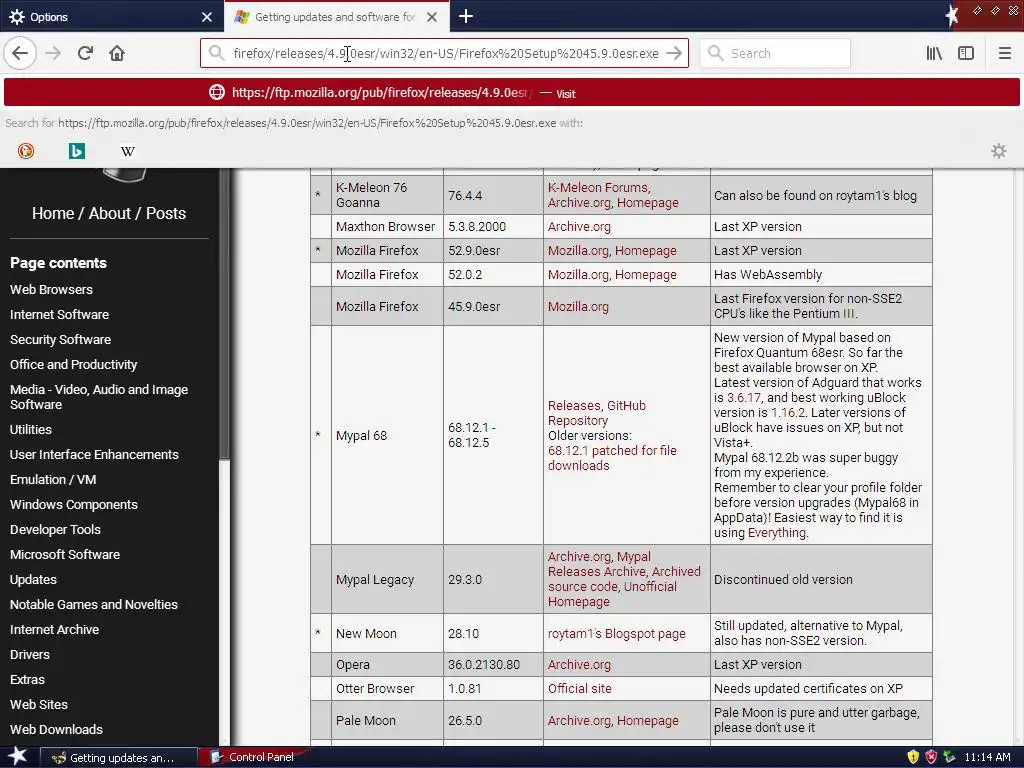The width and height of the screenshot is (1024, 768).
Task: Open User Interface Enhancements link
Action: click(x=94, y=455)
